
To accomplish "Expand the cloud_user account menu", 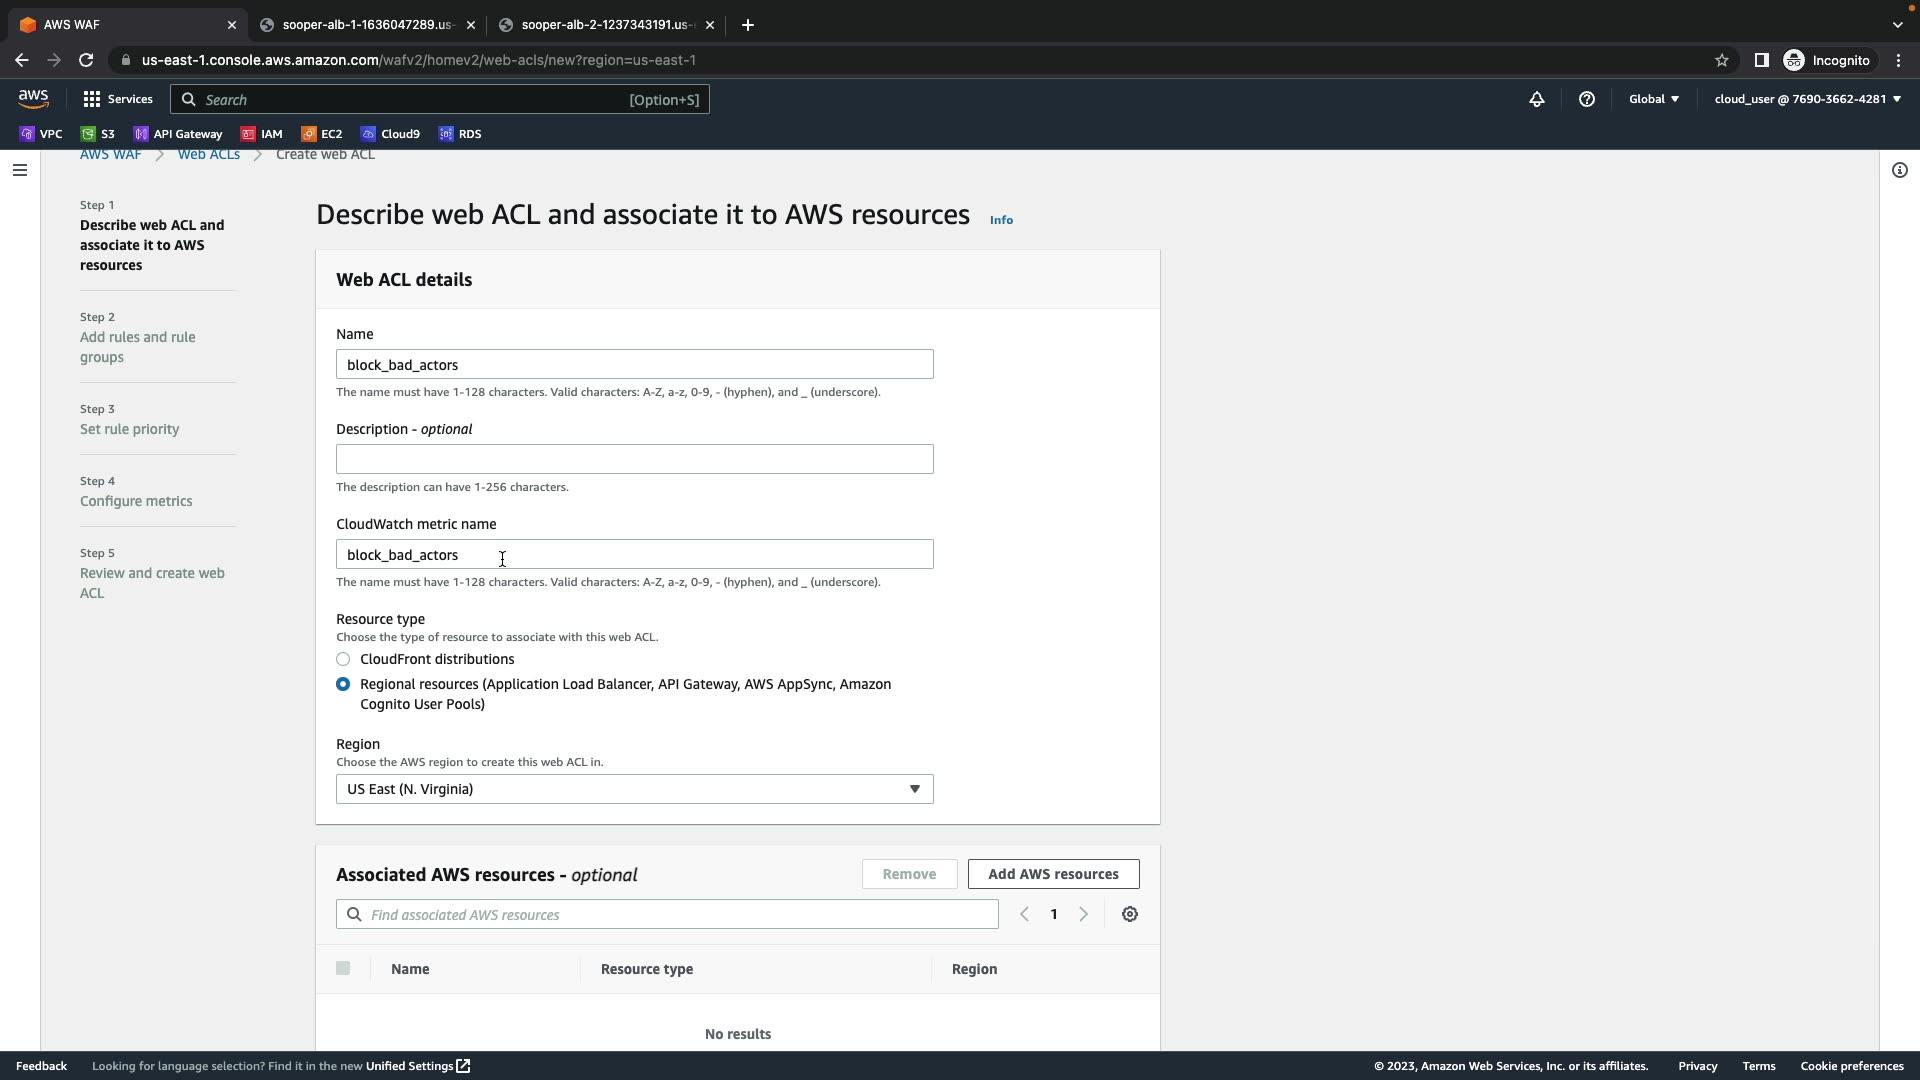I will coord(1807,99).
